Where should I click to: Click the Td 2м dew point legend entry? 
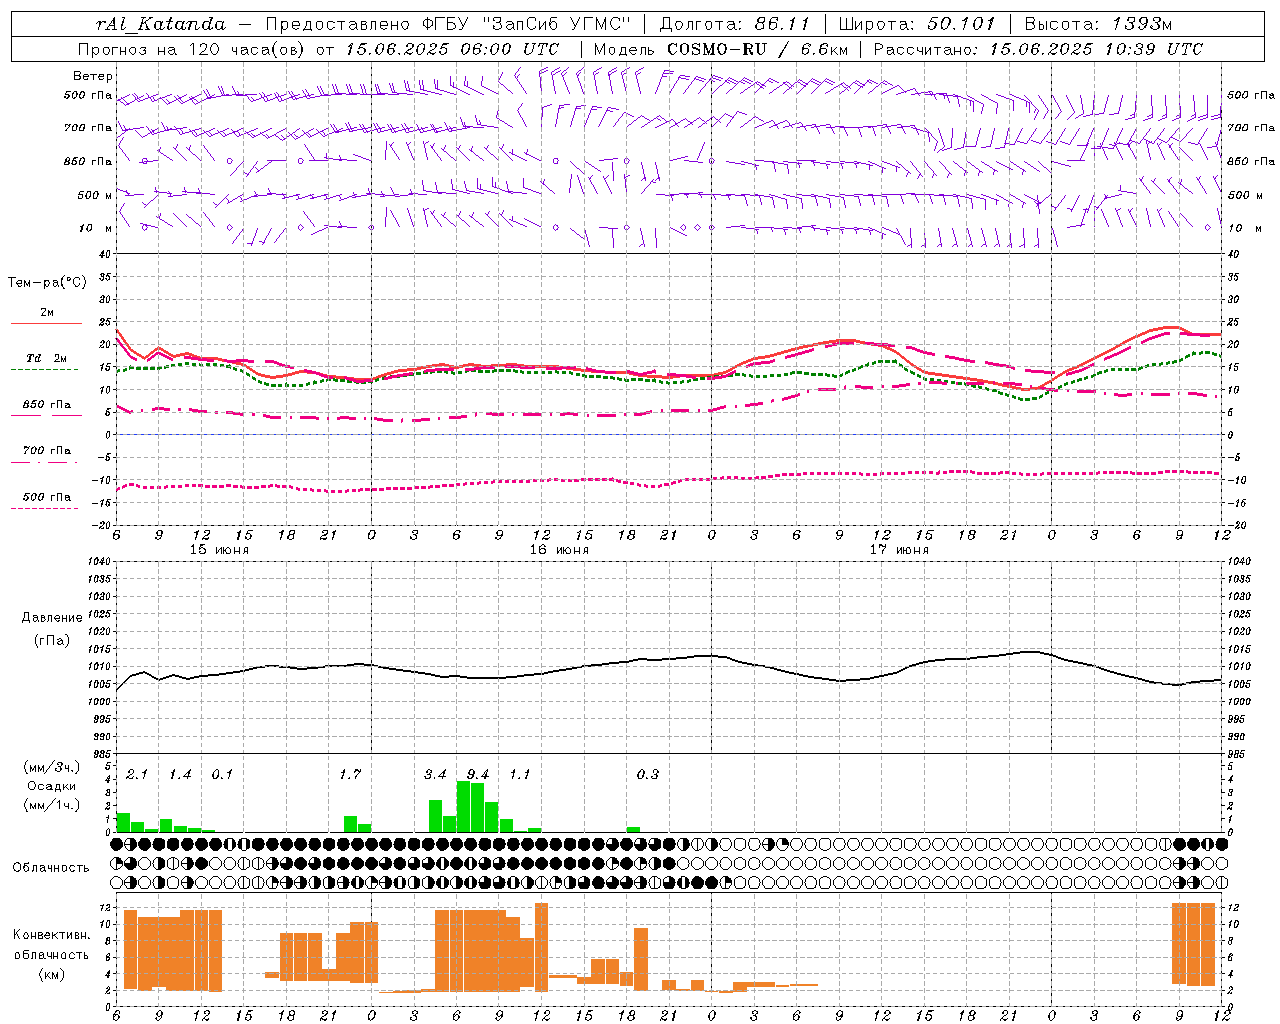click(47, 358)
